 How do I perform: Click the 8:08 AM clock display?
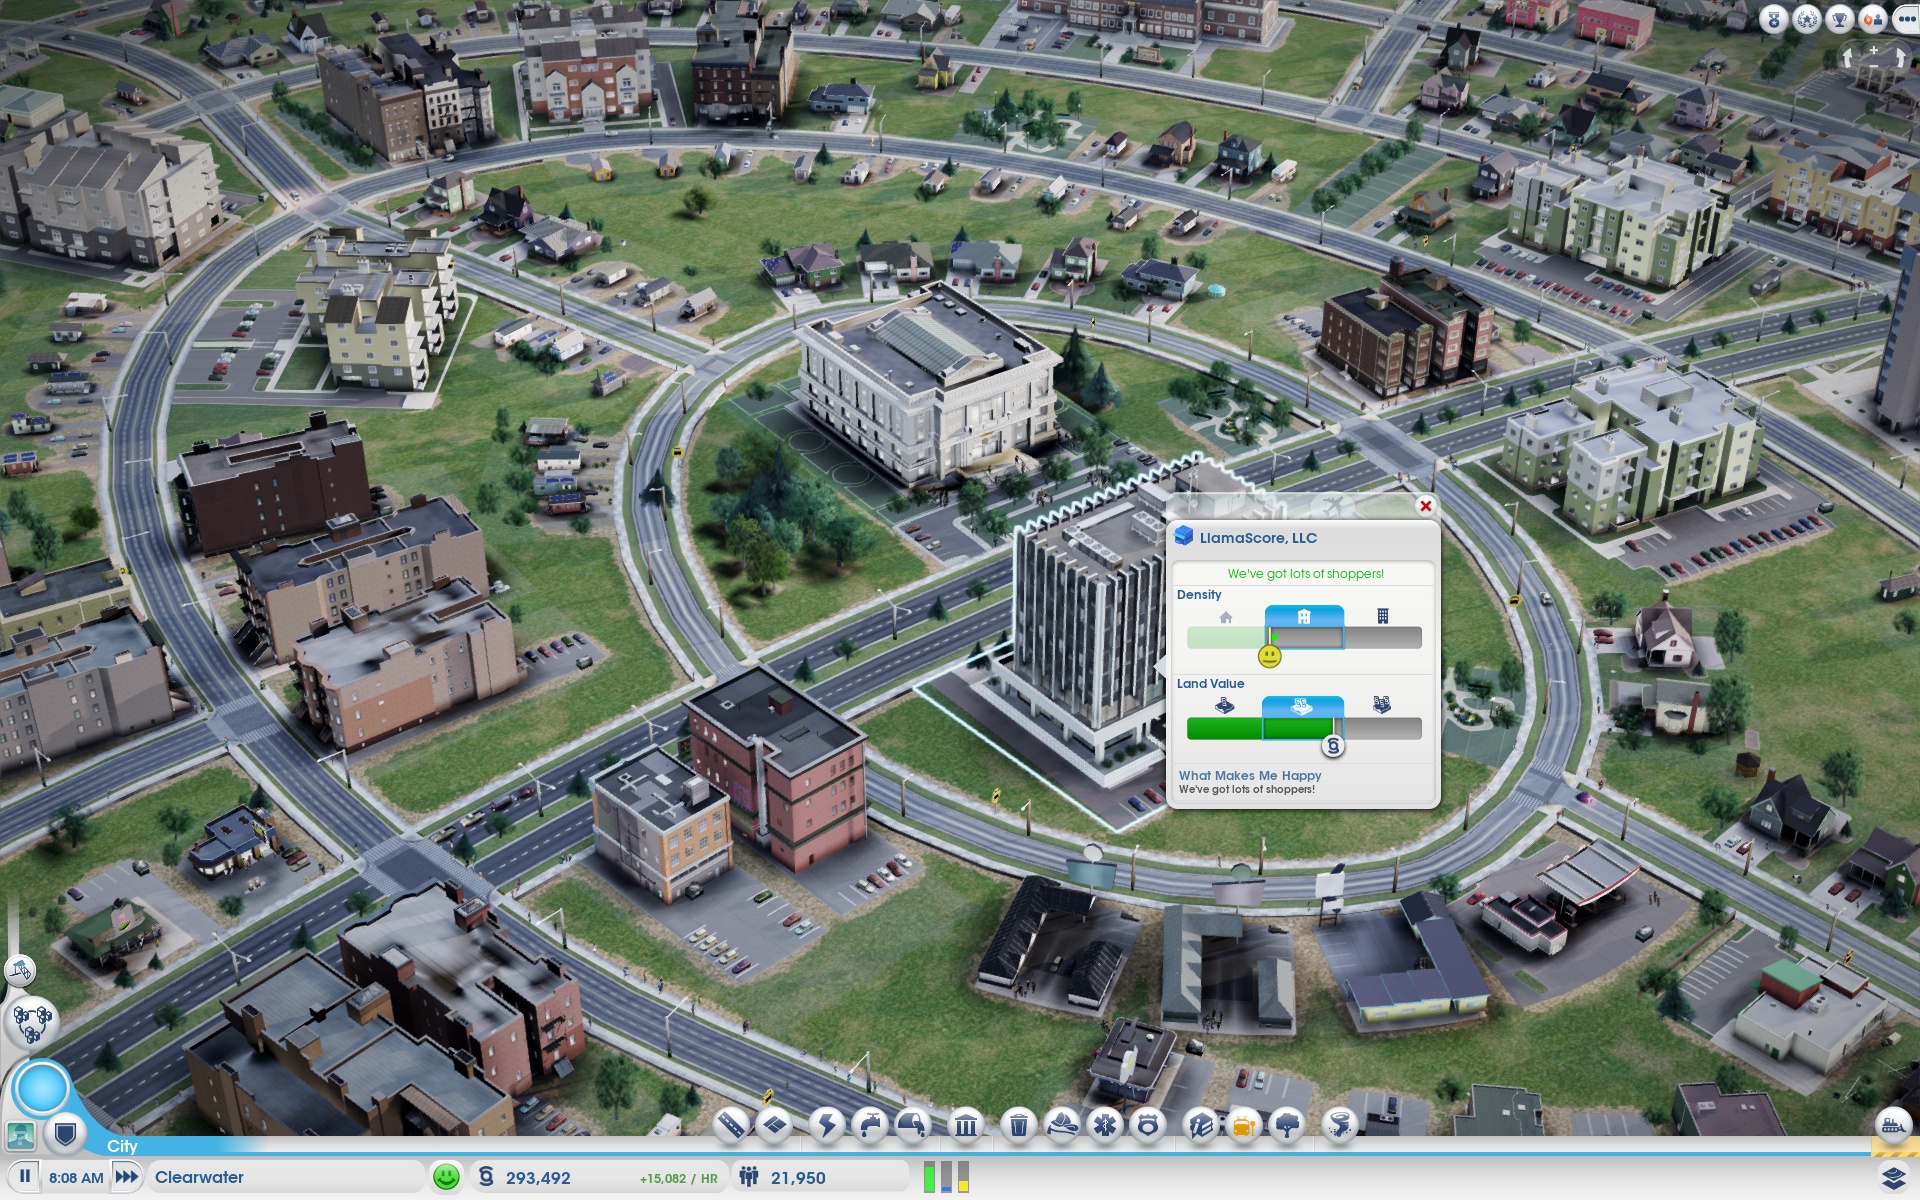[x=76, y=1178]
